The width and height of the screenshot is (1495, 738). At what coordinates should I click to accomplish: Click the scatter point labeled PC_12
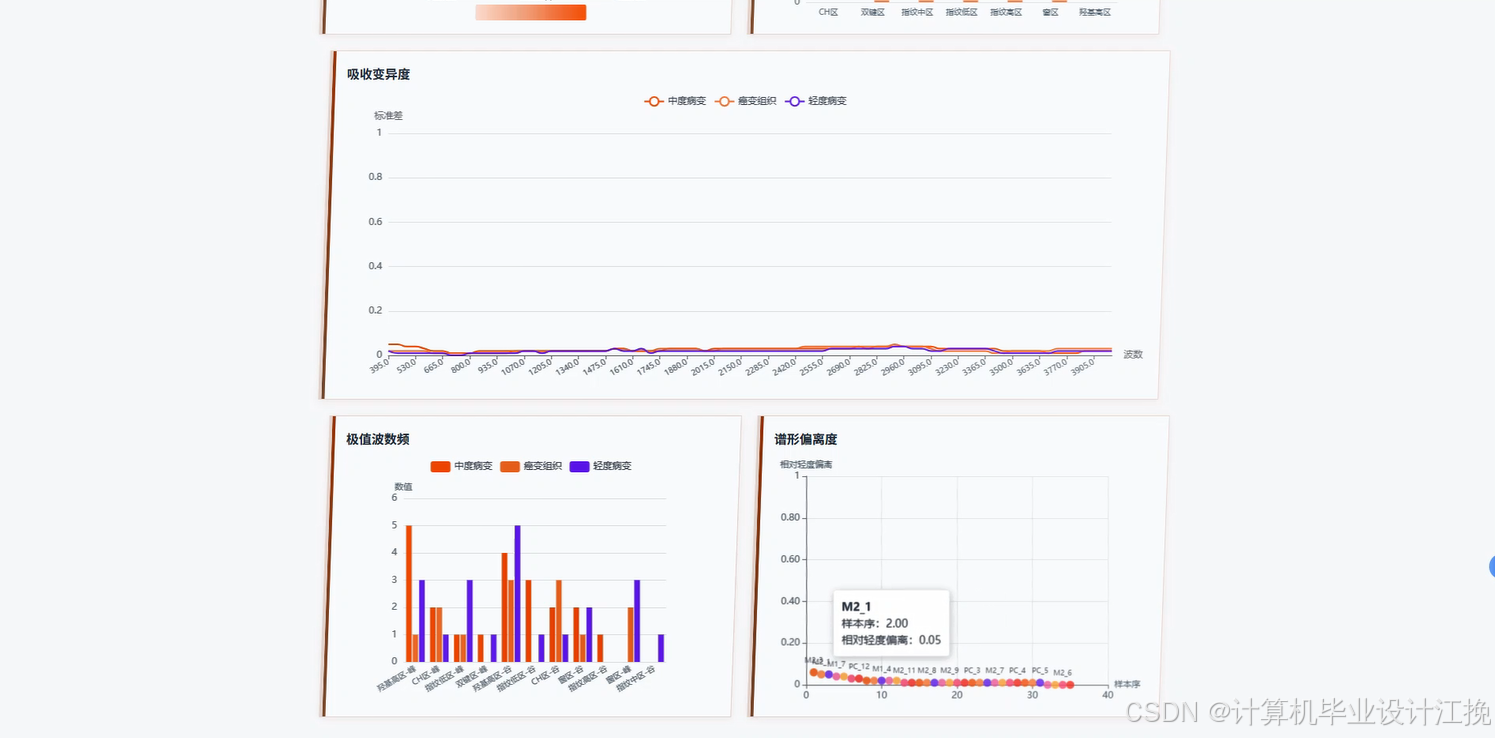pyautogui.click(x=859, y=679)
